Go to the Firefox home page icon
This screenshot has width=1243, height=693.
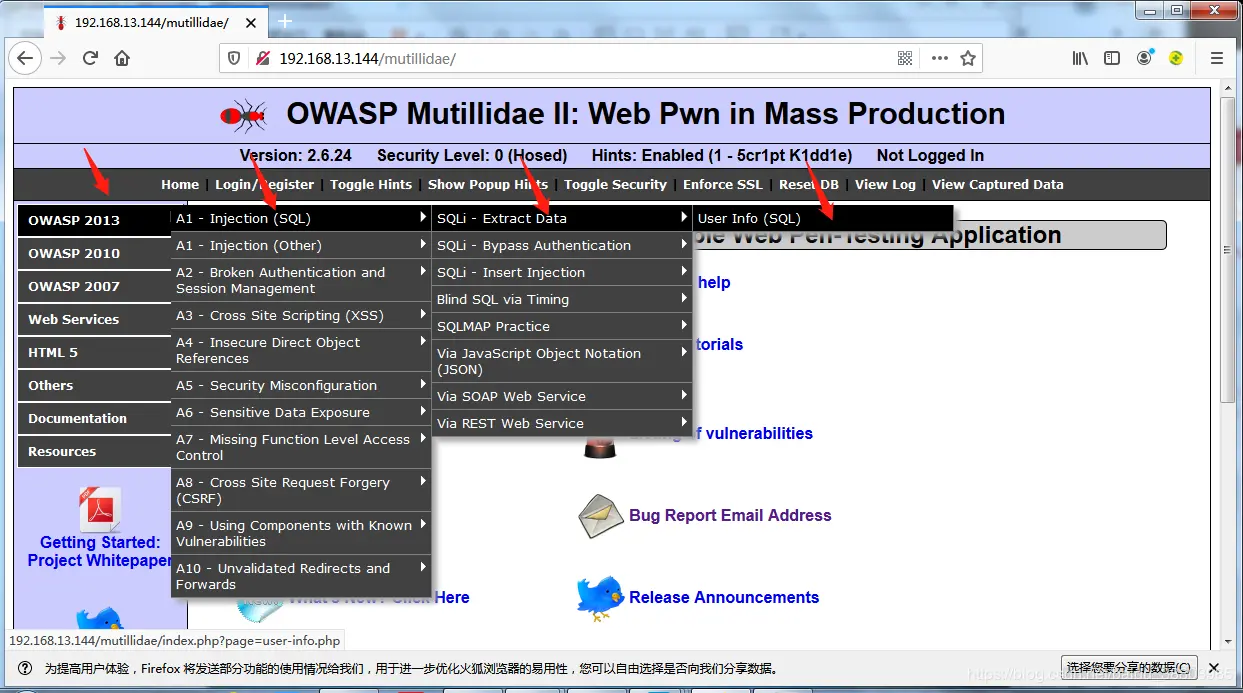tap(122, 58)
